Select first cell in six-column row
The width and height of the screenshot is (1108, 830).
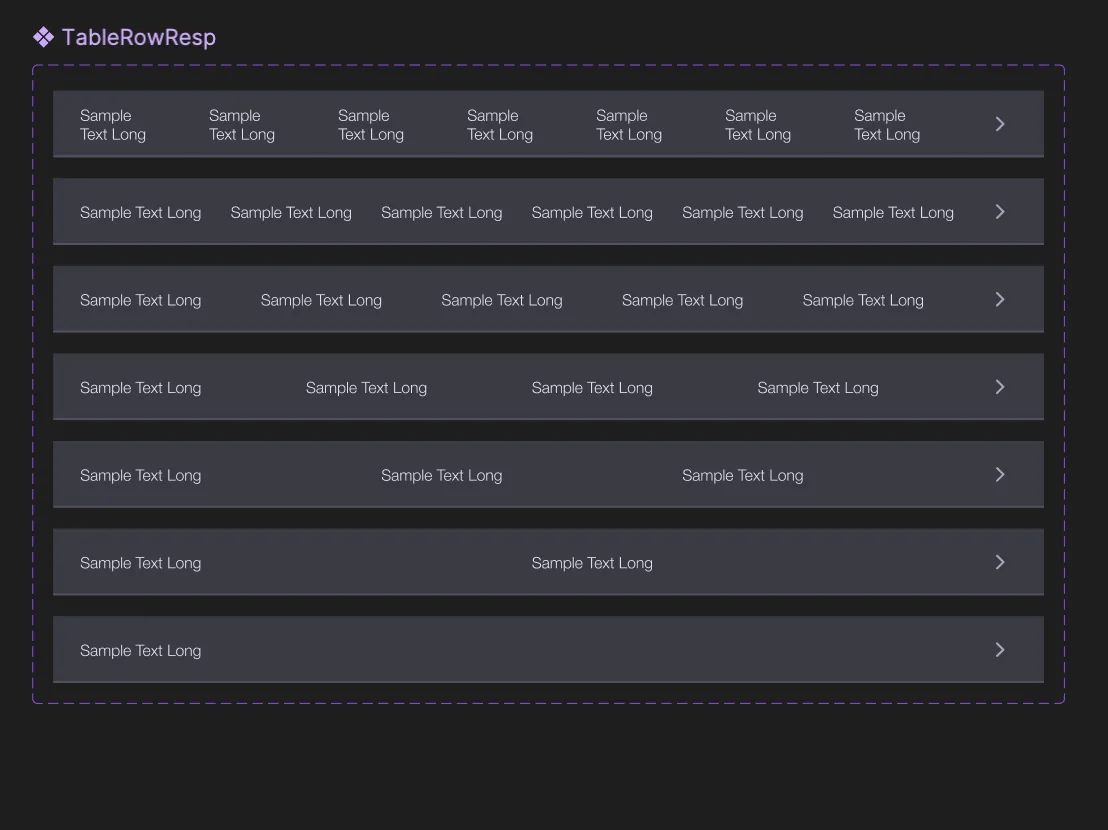(x=141, y=213)
